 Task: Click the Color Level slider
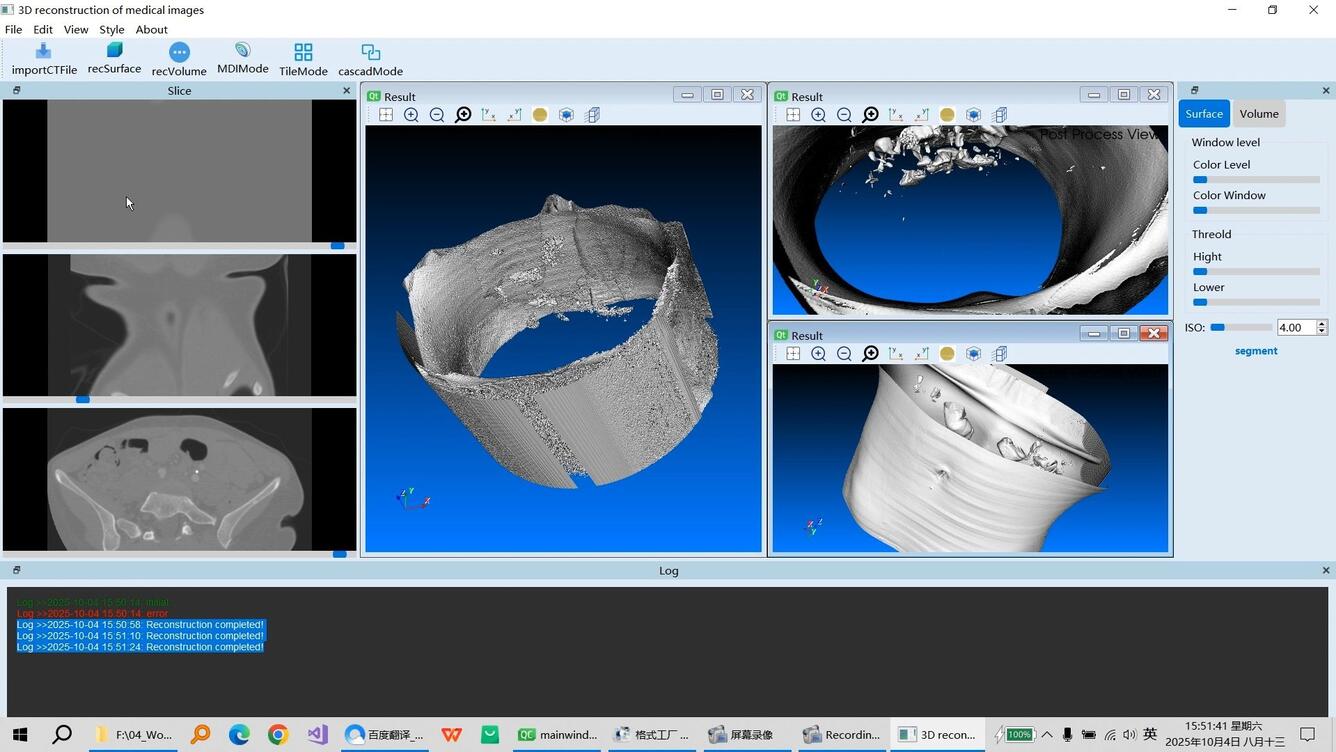(x=1256, y=180)
